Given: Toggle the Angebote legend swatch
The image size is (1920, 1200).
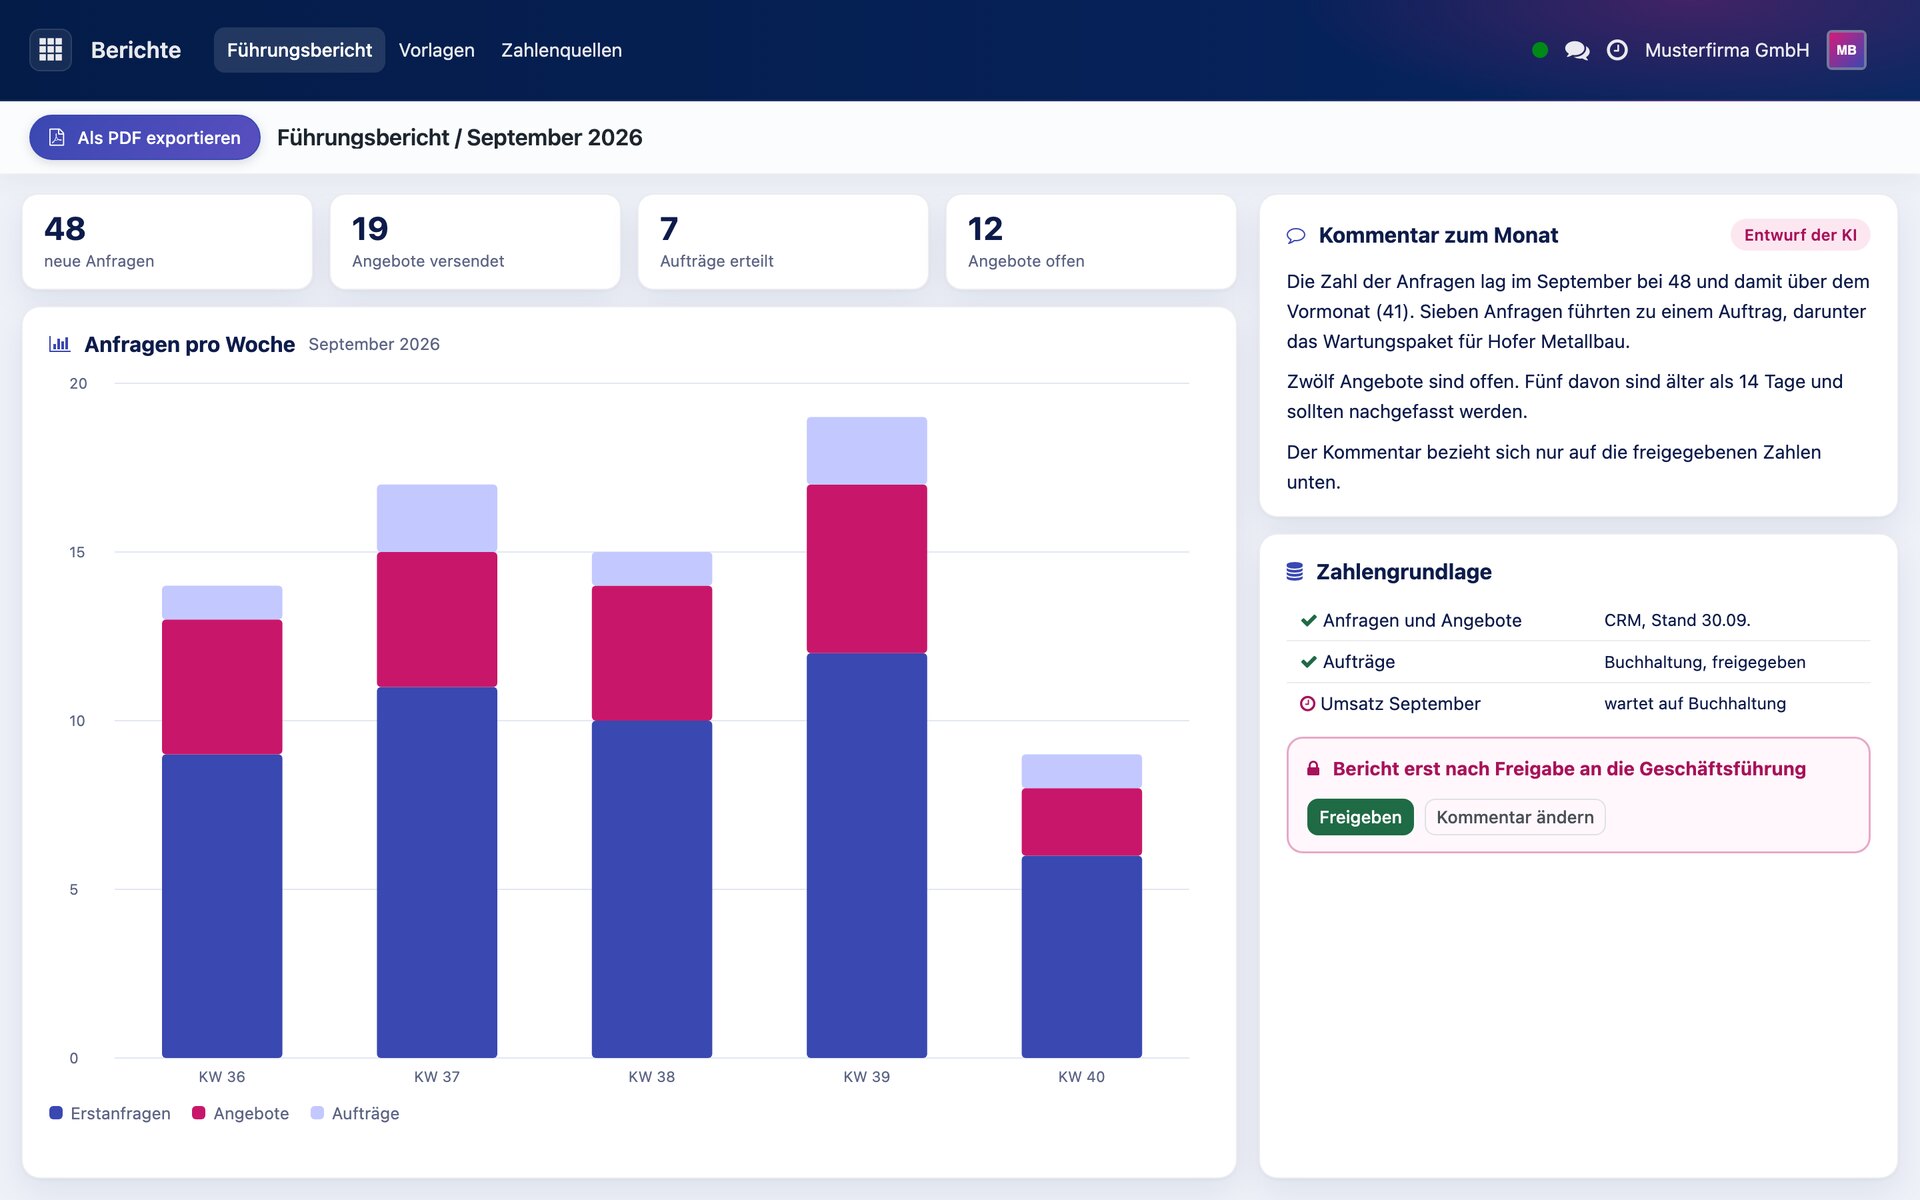Looking at the screenshot, I should point(199,1113).
